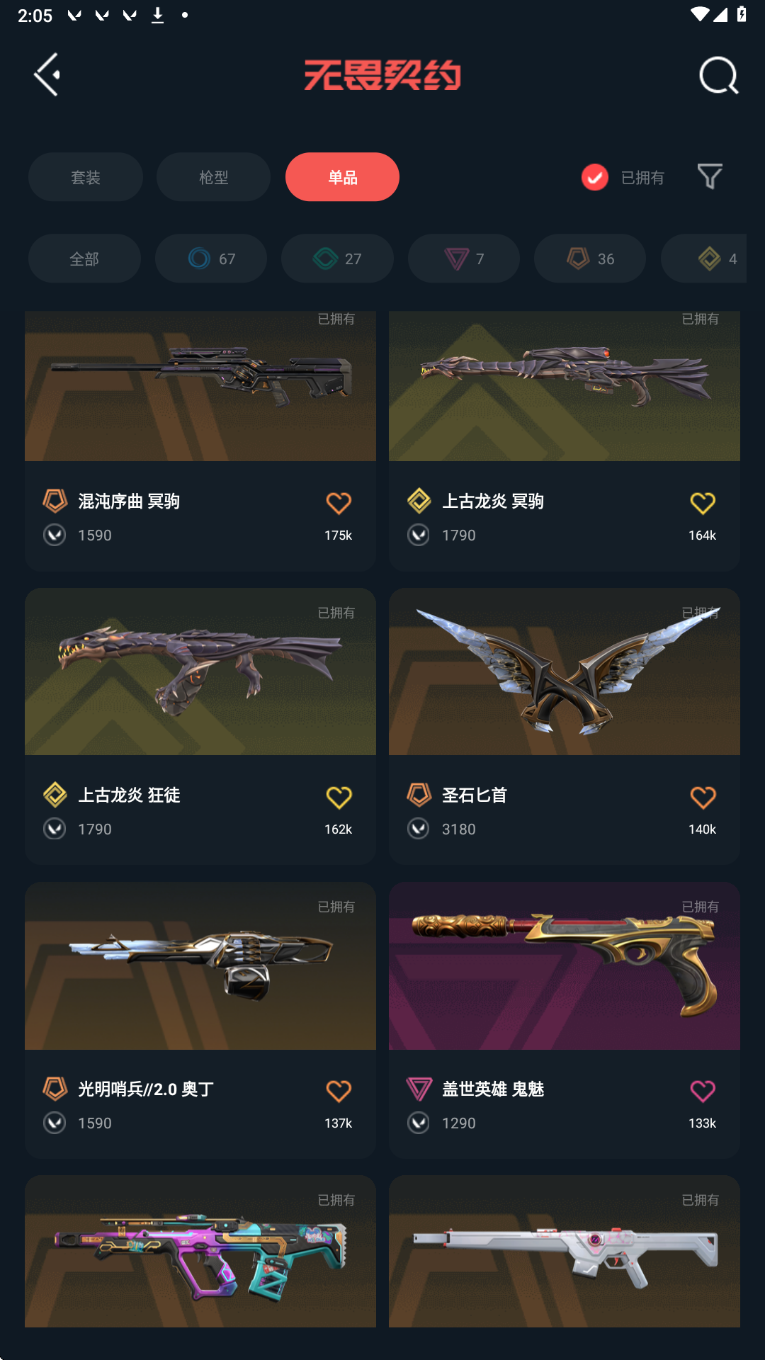Screen dimensions: 765x1360
Task: Select the 全部 tier filter
Action: tap(84, 259)
